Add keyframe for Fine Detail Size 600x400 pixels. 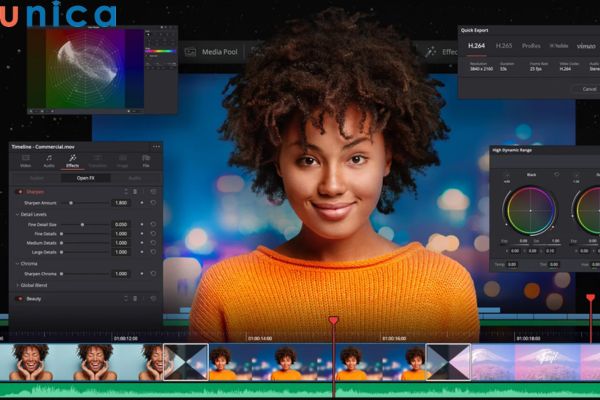pos(142,224)
